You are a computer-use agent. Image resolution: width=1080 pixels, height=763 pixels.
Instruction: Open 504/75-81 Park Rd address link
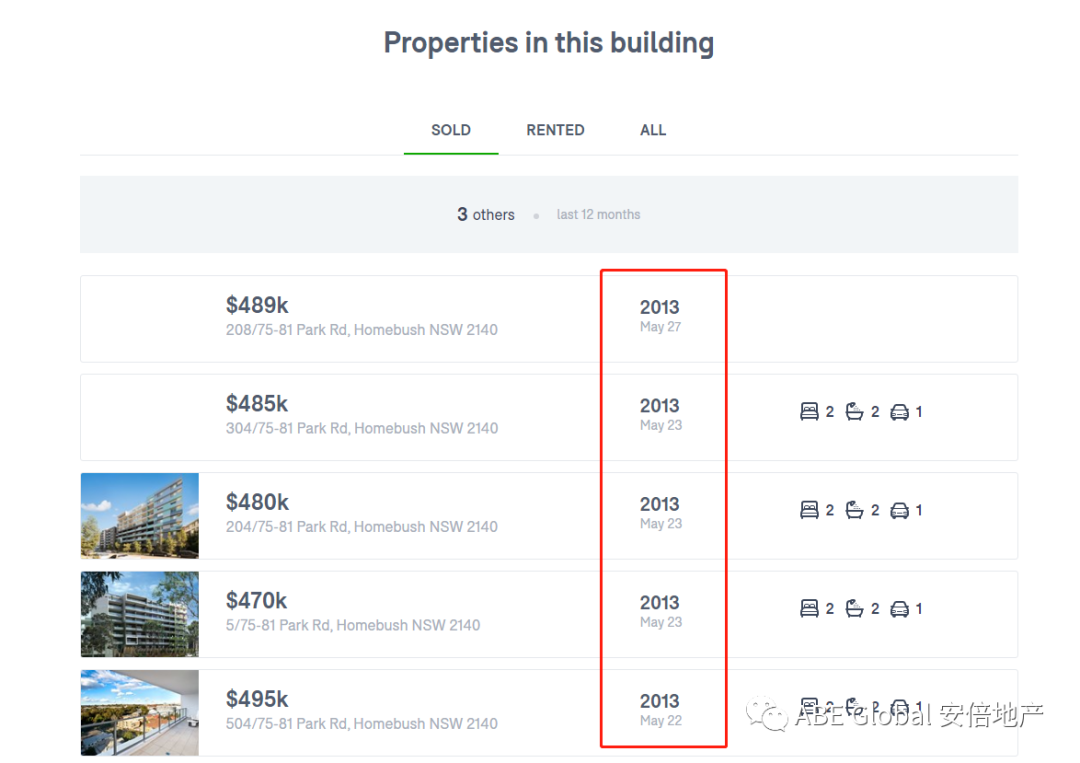click(x=361, y=724)
